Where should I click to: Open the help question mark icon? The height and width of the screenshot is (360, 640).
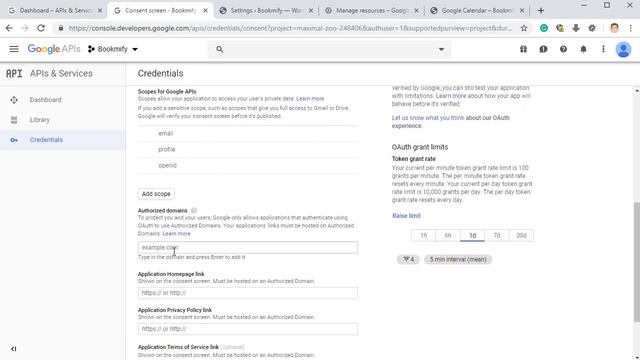[563, 49]
